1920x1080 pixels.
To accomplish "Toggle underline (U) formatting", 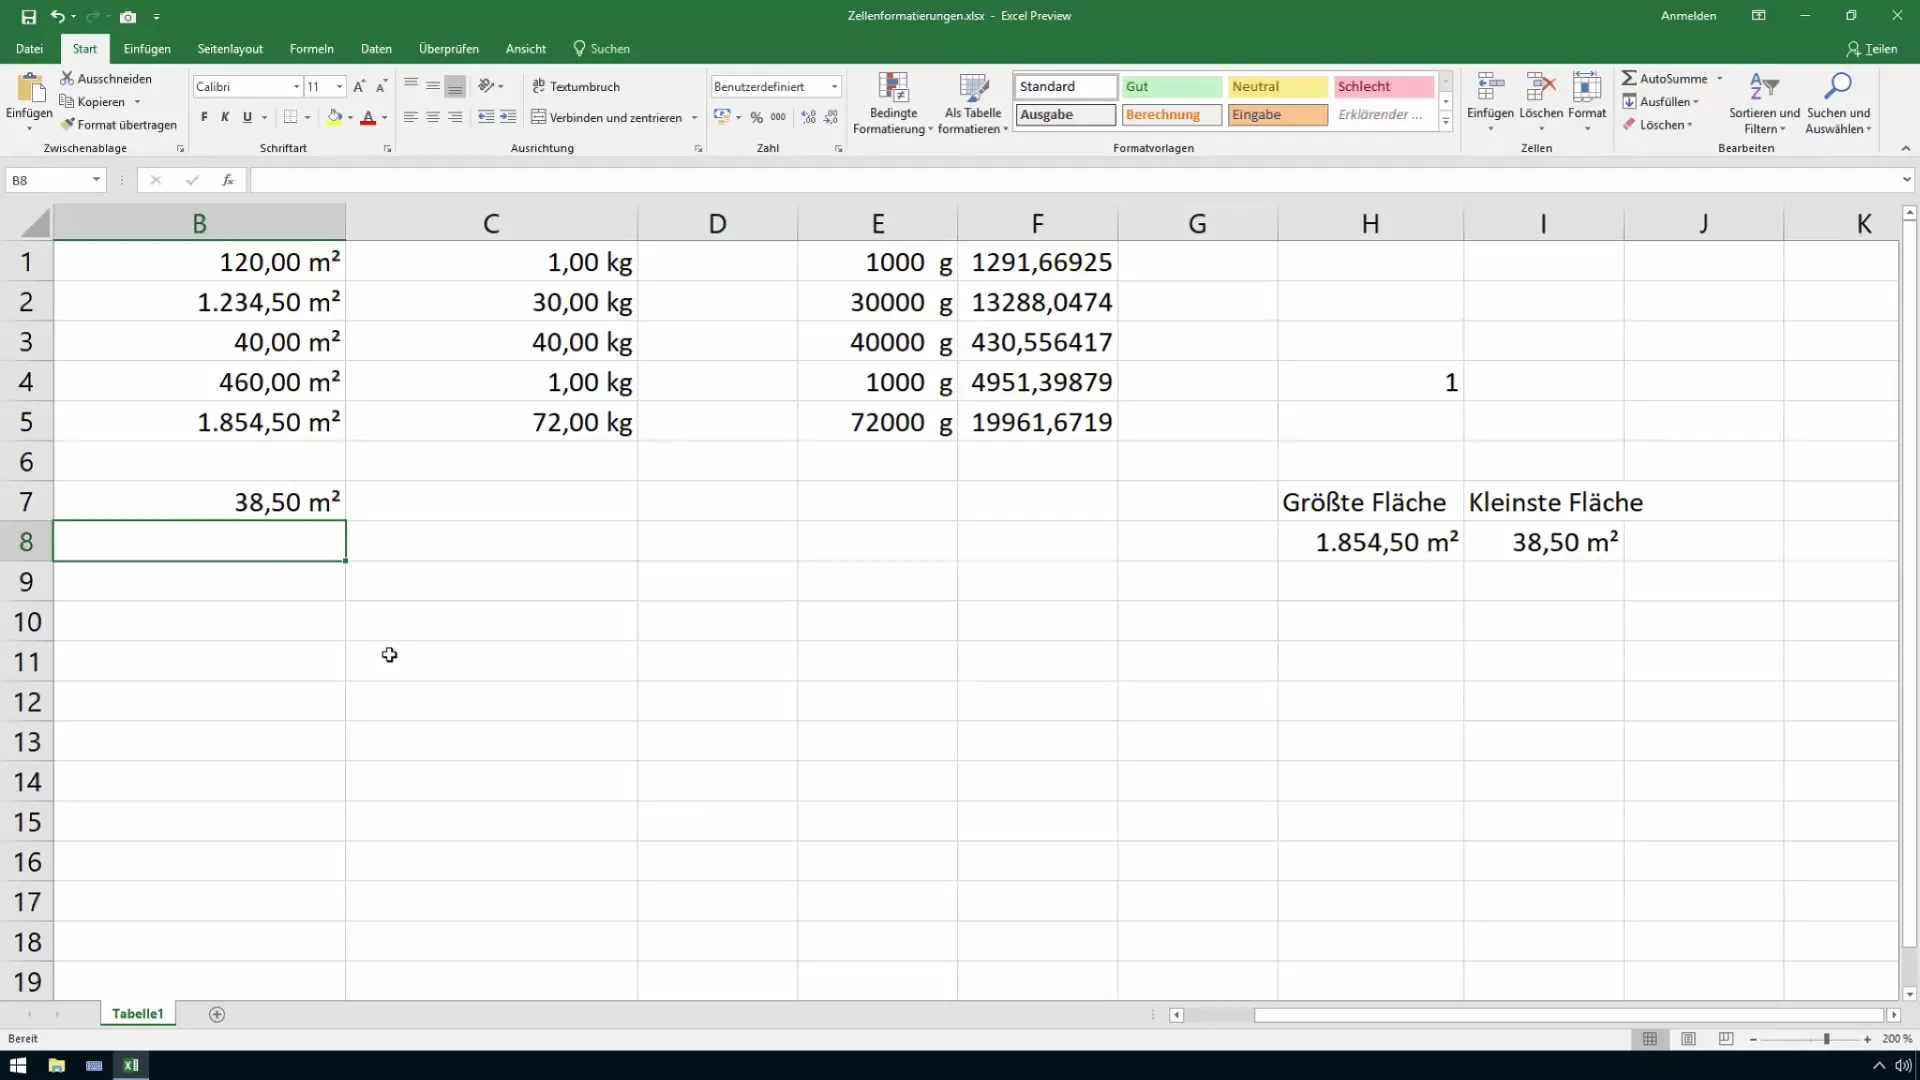I will click(247, 117).
